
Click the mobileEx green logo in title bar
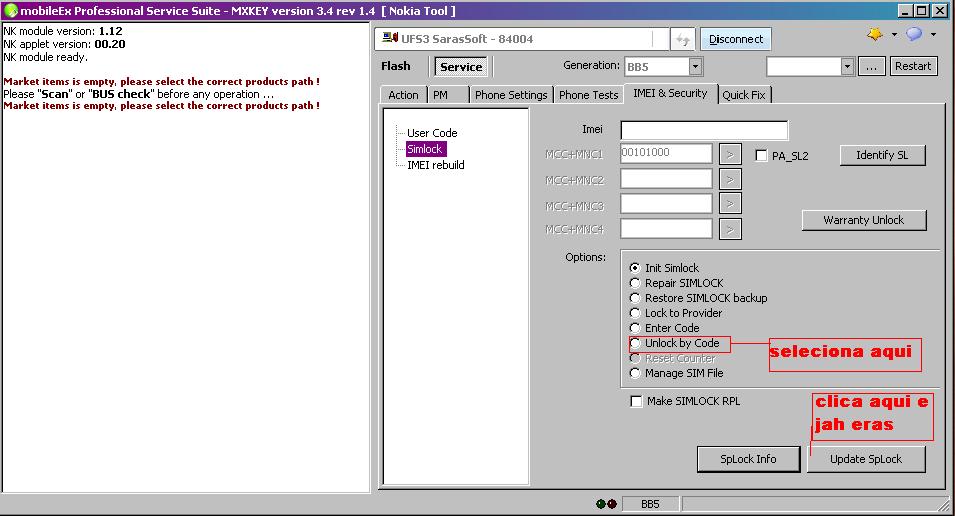click(x=10, y=11)
